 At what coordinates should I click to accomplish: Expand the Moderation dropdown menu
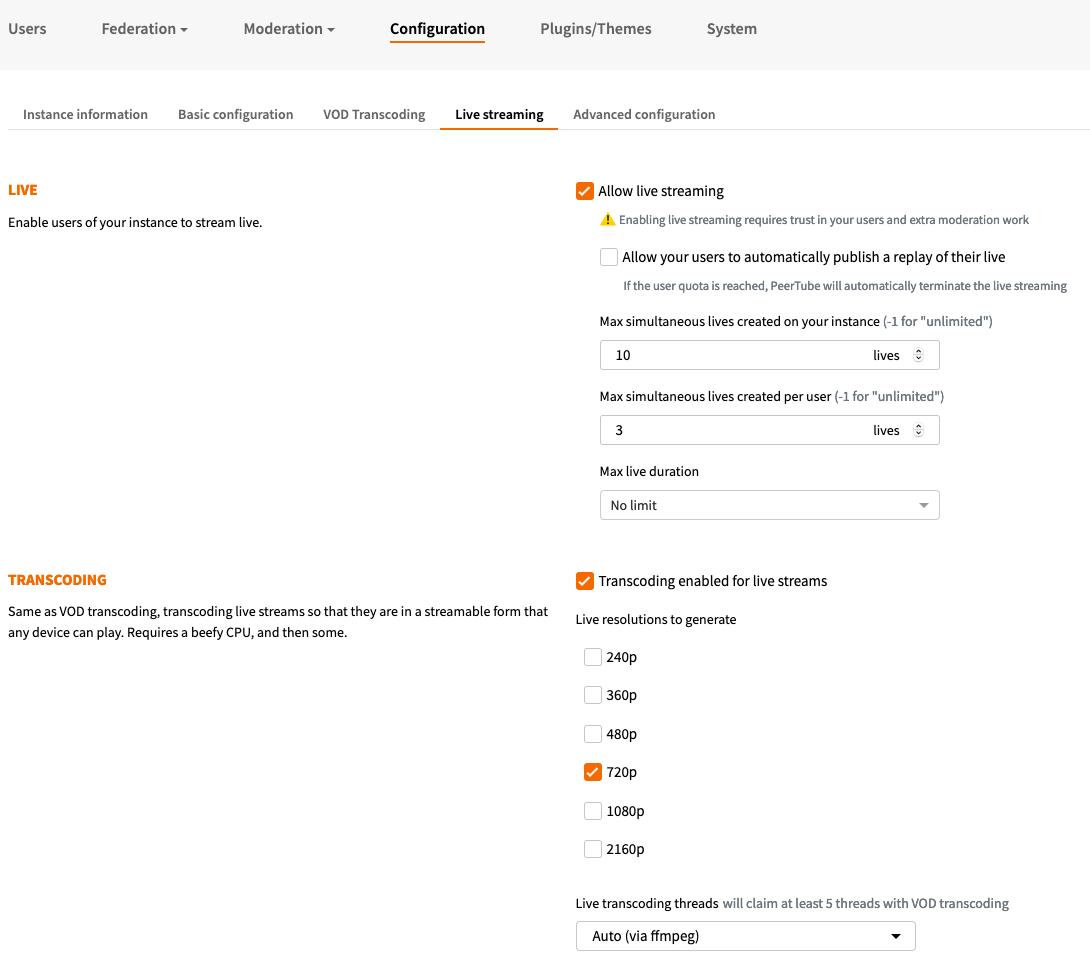[x=289, y=29]
